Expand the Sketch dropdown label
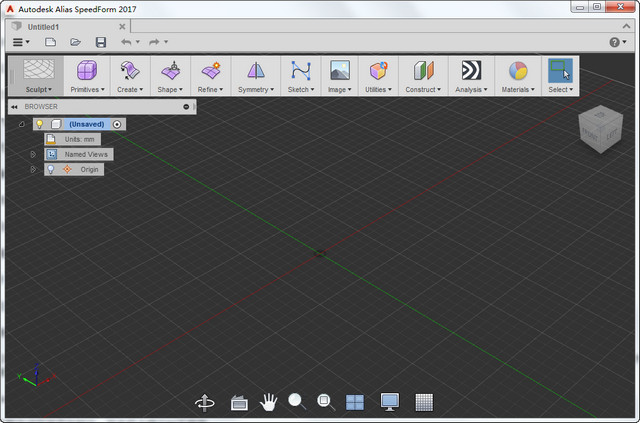Viewport: 640px width, 423px height. pos(301,89)
